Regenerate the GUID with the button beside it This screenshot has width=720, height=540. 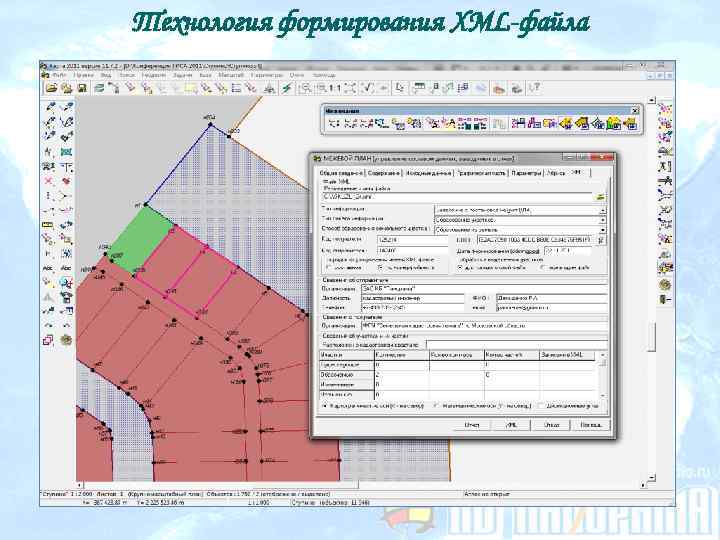(602, 239)
